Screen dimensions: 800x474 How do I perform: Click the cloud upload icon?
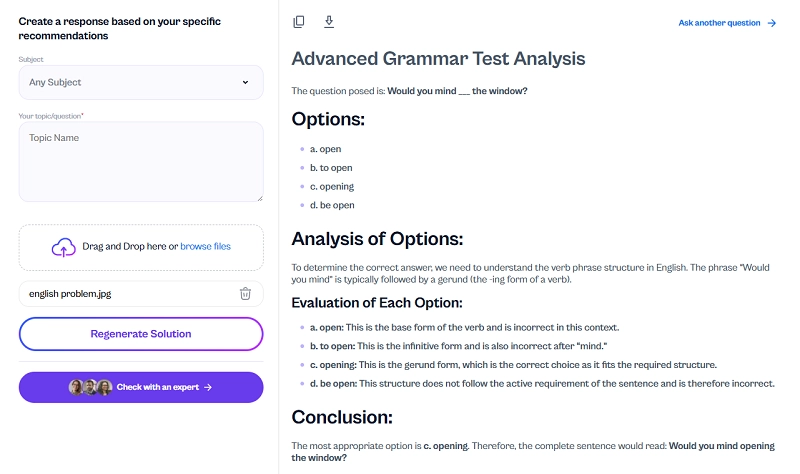click(x=64, y=247)
